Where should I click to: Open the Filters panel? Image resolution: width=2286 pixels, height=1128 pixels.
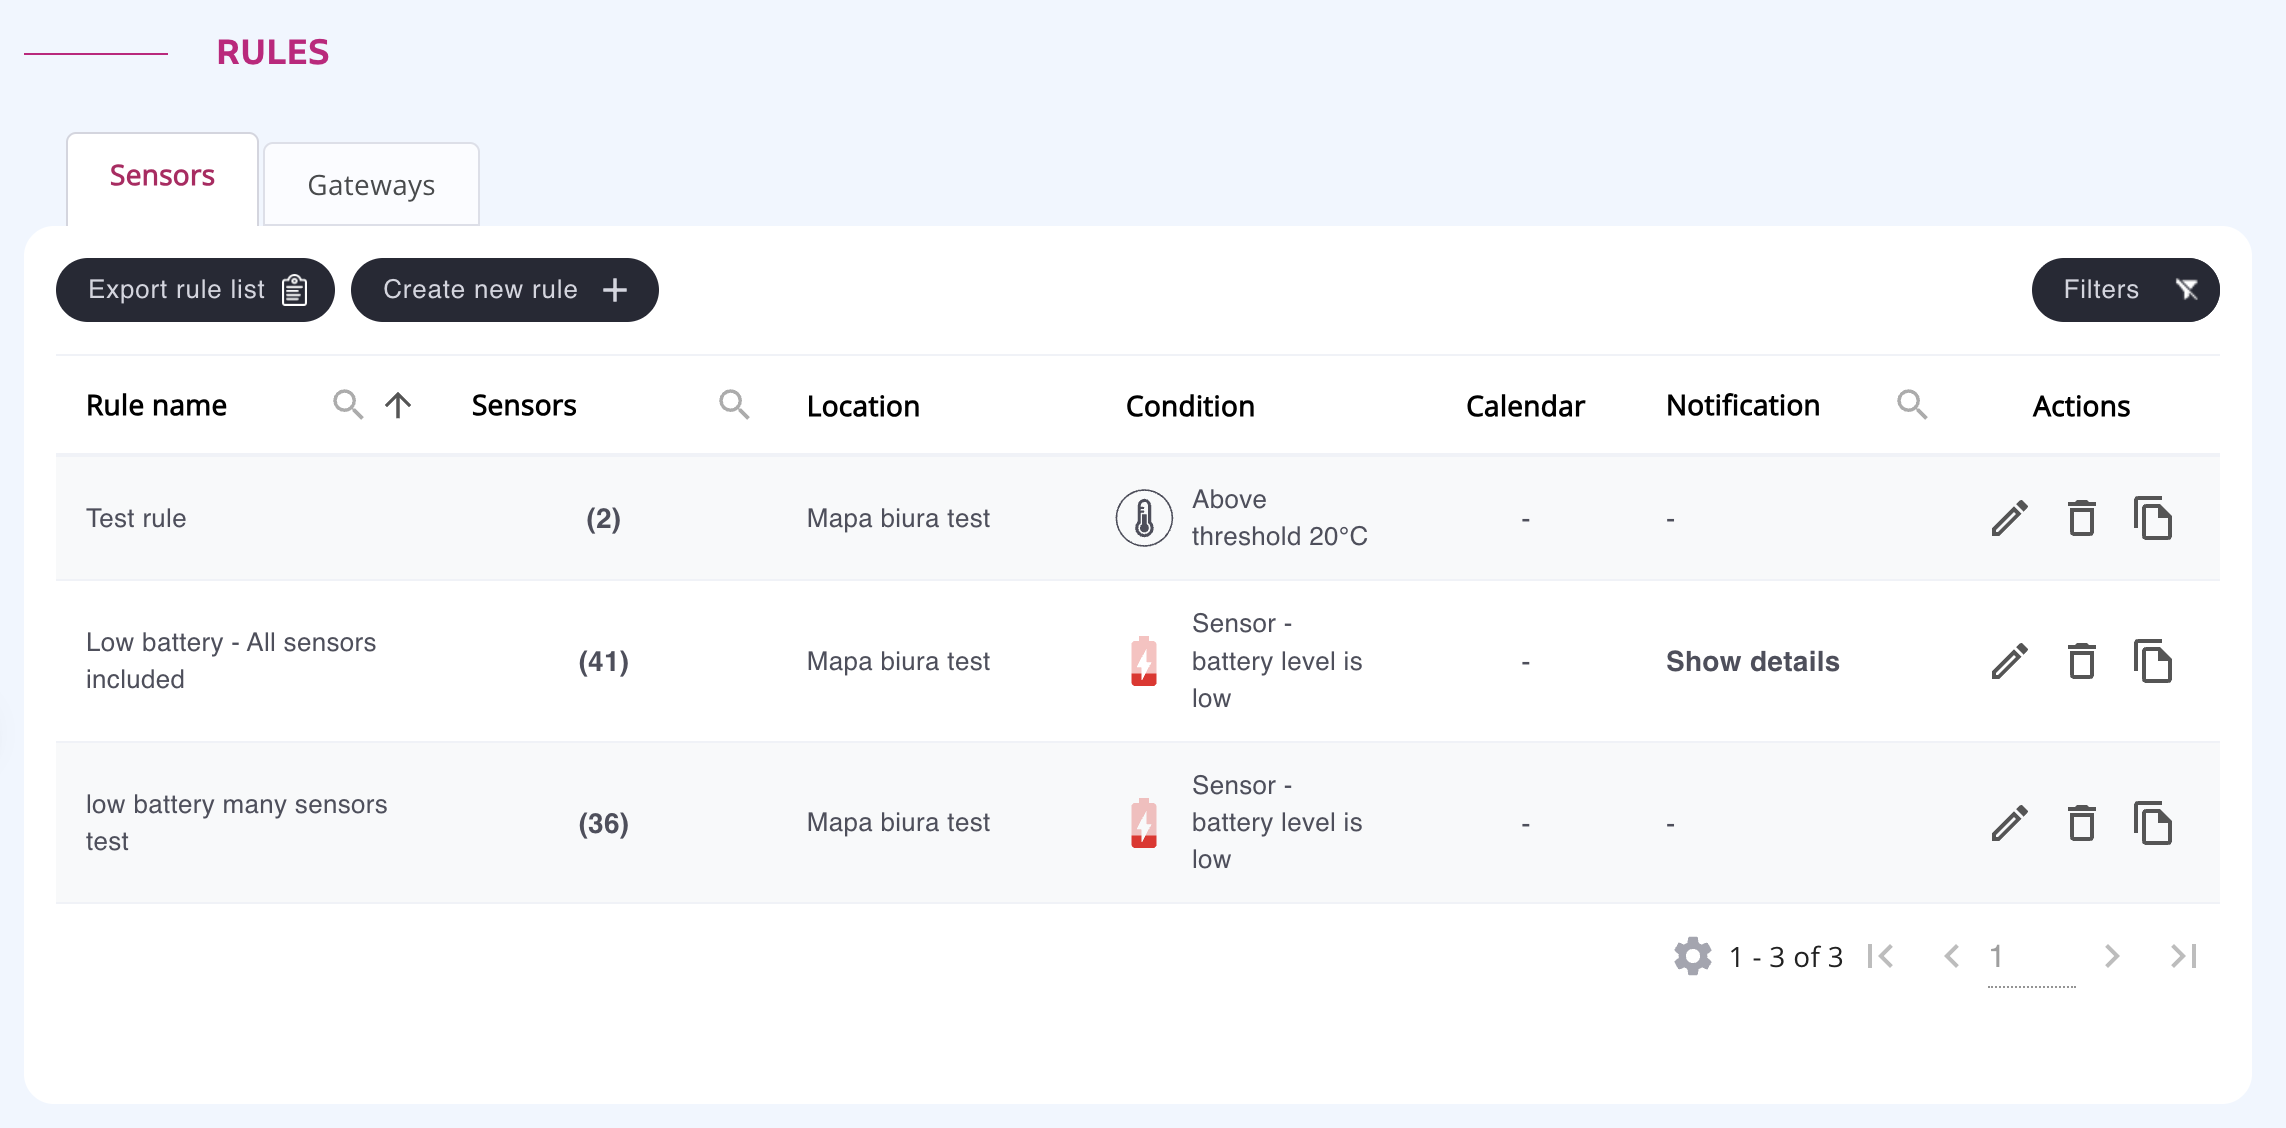[x=2125, y=290]
